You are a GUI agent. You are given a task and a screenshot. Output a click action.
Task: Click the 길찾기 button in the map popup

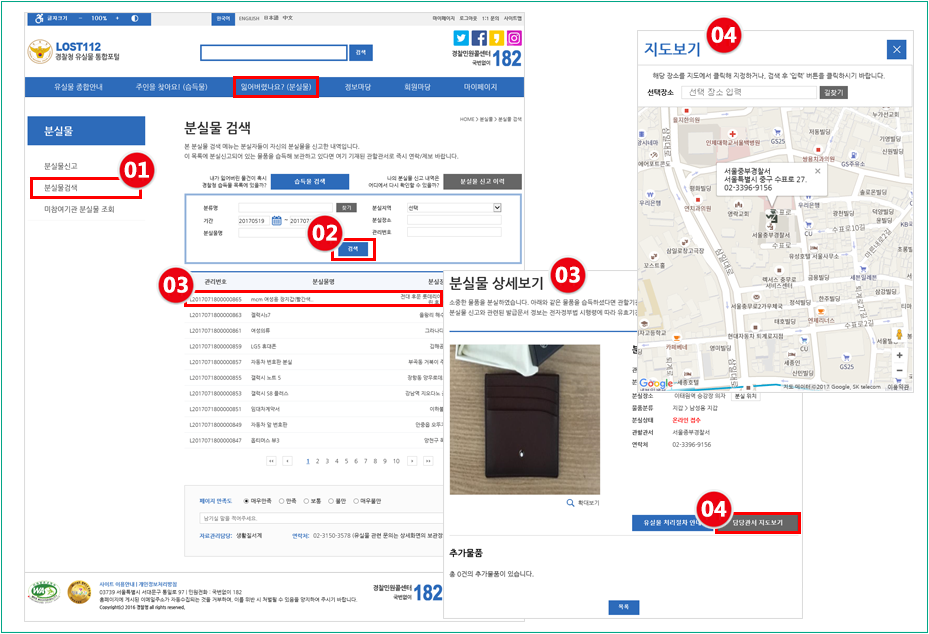[834, 92]
